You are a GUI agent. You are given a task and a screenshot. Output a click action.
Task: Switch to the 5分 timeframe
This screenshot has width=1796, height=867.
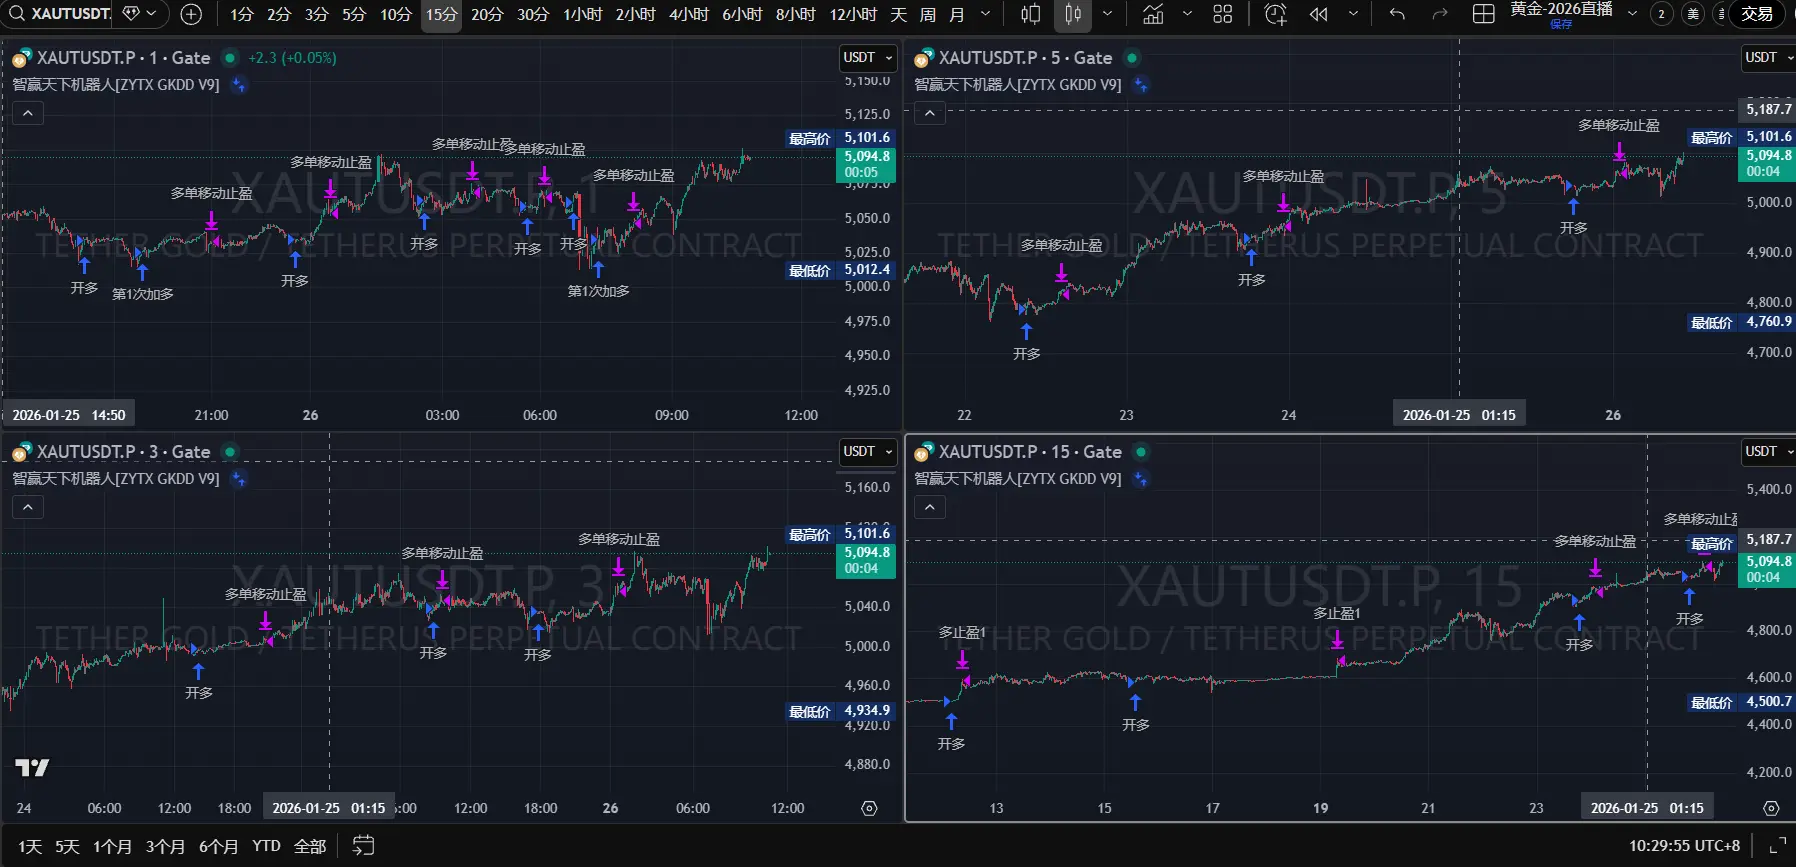click(354, 14)
